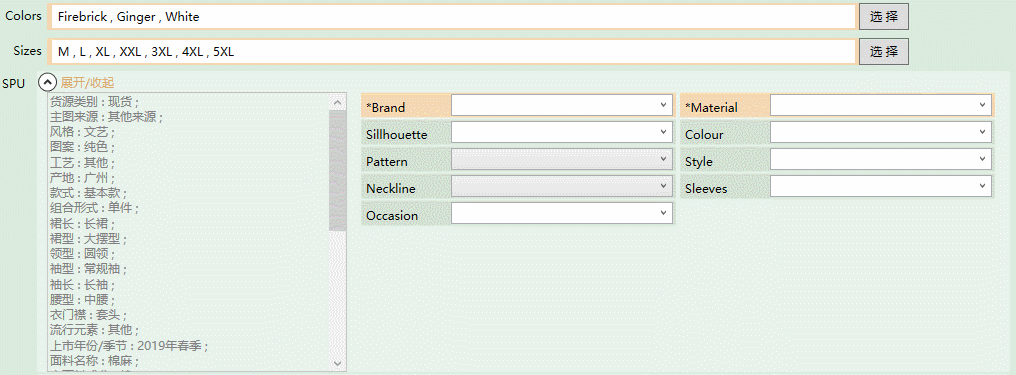The image size is (1016, 375).
Task: Click the SPU list scroll up arrow
Action: pyautogui.click(x=338, y=102)
